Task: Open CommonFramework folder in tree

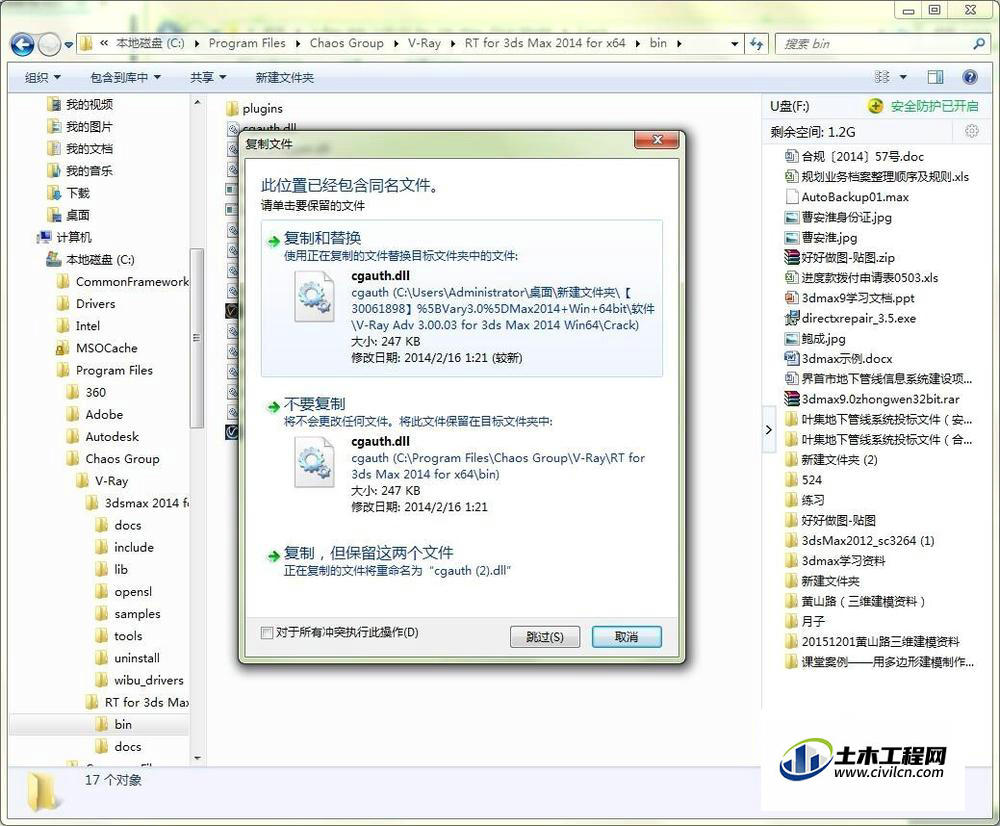Action: pos(131,282)
